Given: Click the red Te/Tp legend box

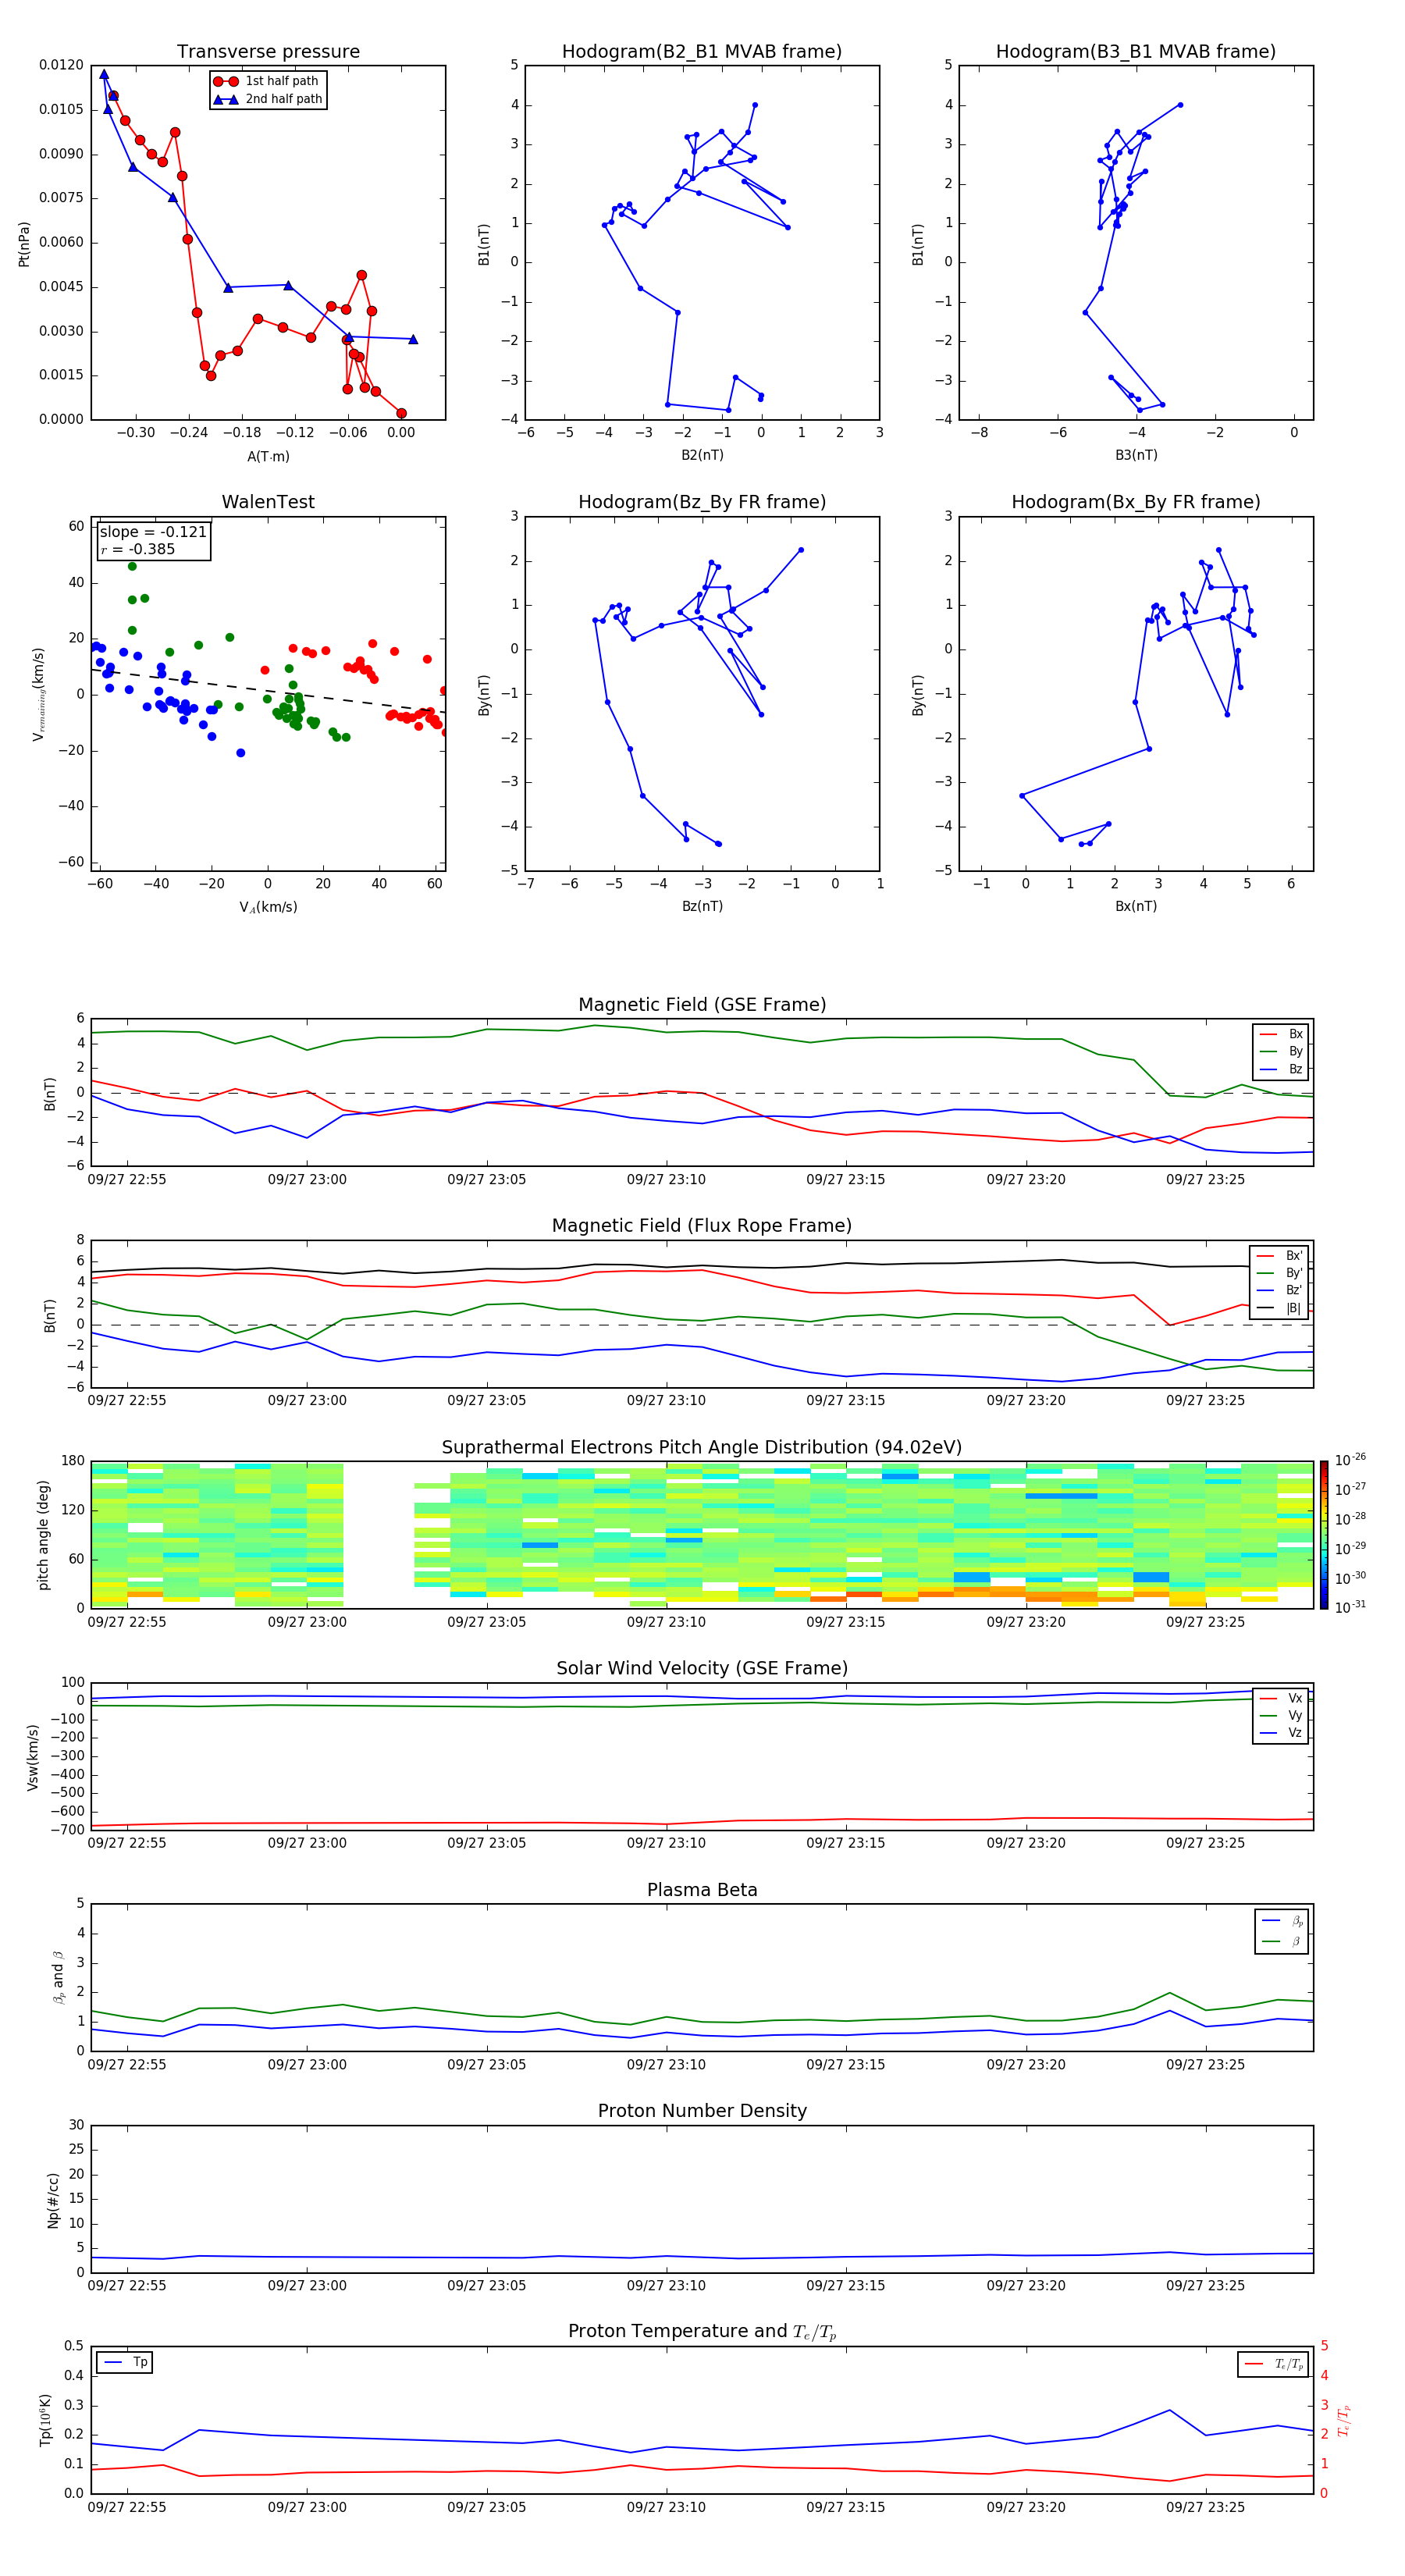Looking at the screenshot, I should click(x=1273, y=2364).
